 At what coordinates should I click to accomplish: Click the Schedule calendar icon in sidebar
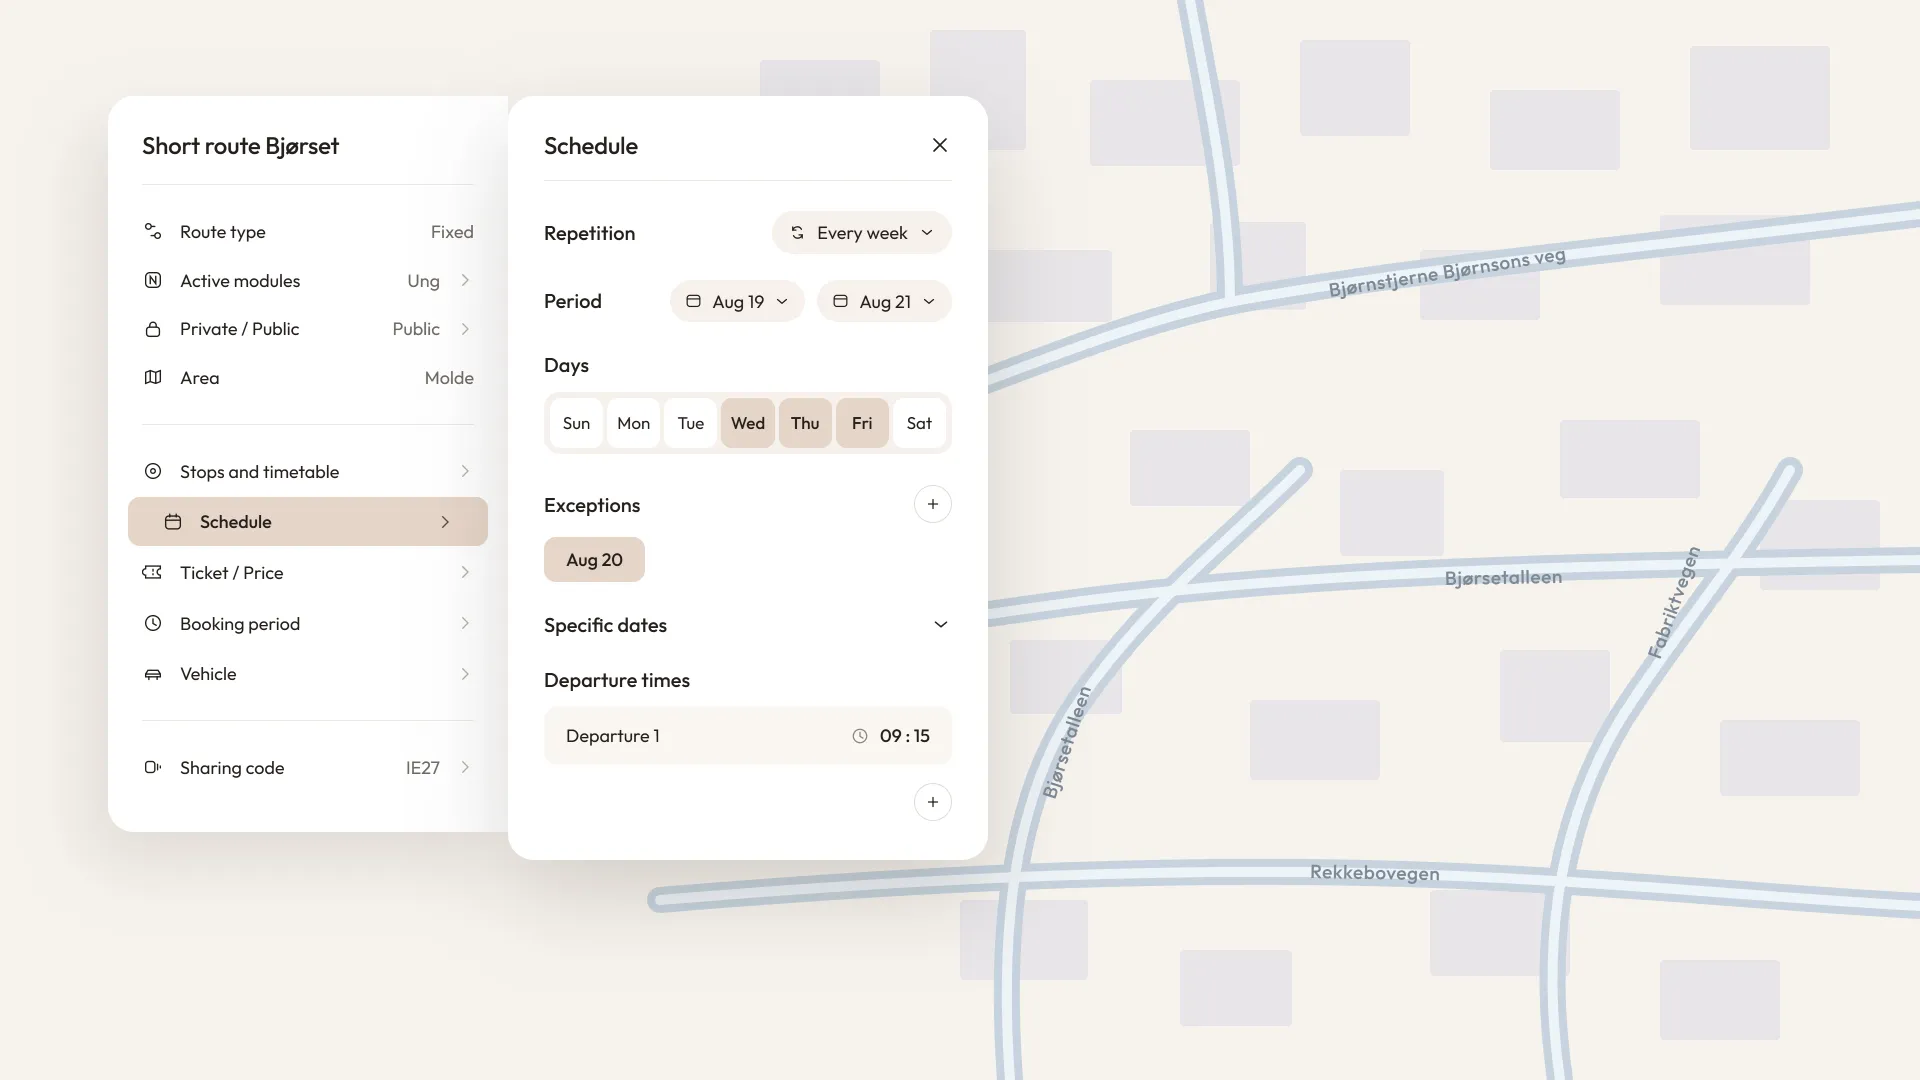173,522
